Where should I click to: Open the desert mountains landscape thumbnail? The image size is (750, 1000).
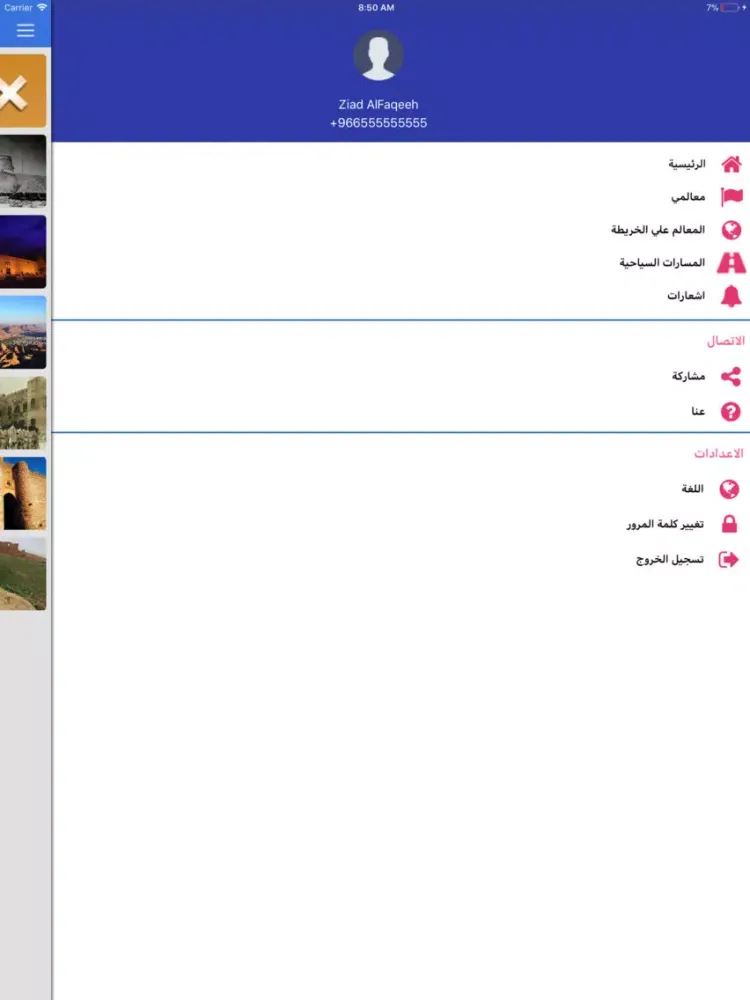pos(23,332)
